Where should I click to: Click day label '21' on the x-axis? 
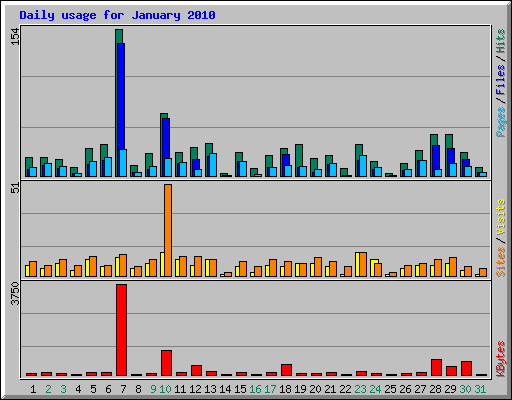tap(330, 389)
